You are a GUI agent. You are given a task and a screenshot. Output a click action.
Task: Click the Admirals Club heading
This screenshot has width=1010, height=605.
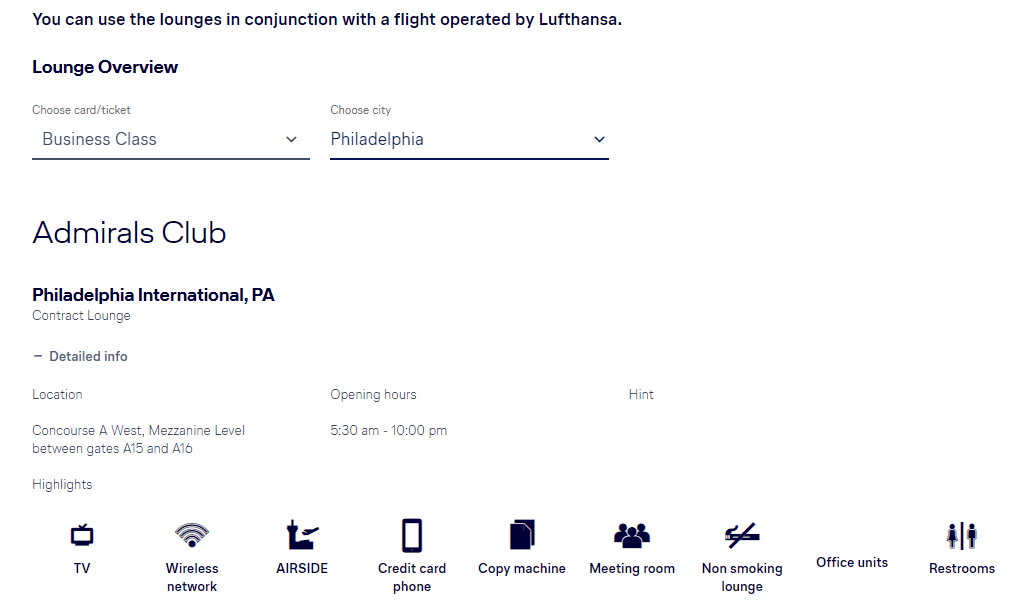[x=129, y=233]
